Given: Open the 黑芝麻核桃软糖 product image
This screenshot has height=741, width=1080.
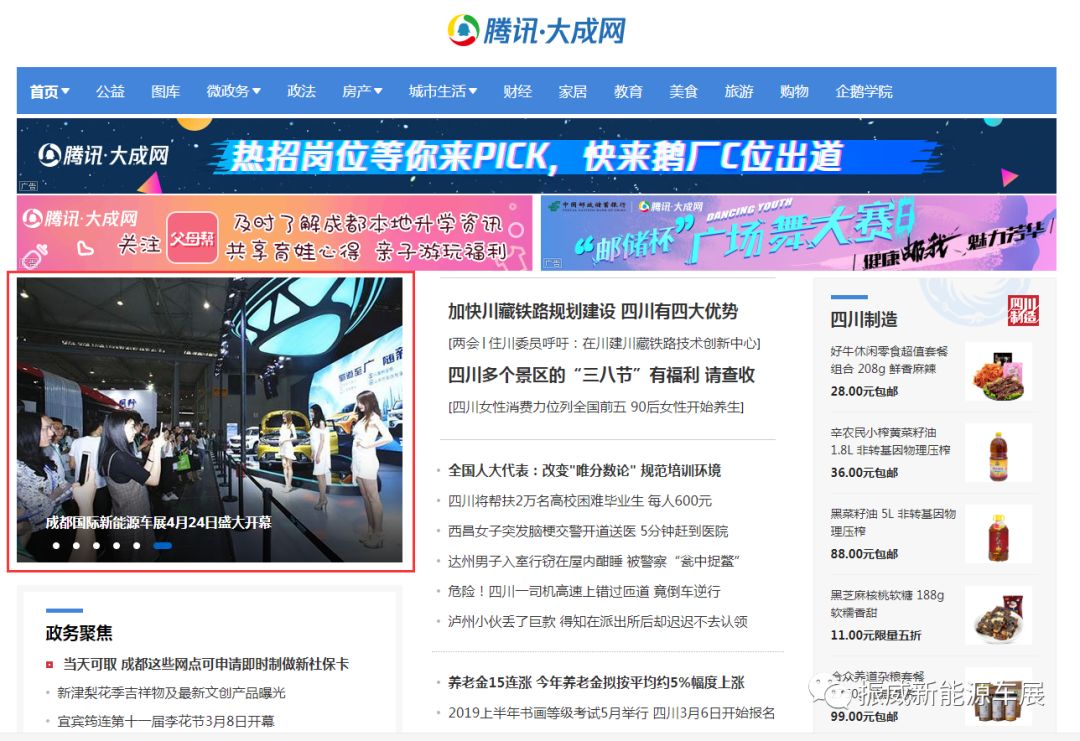Looking at the screenshot, I should click(x=998, y=616).
